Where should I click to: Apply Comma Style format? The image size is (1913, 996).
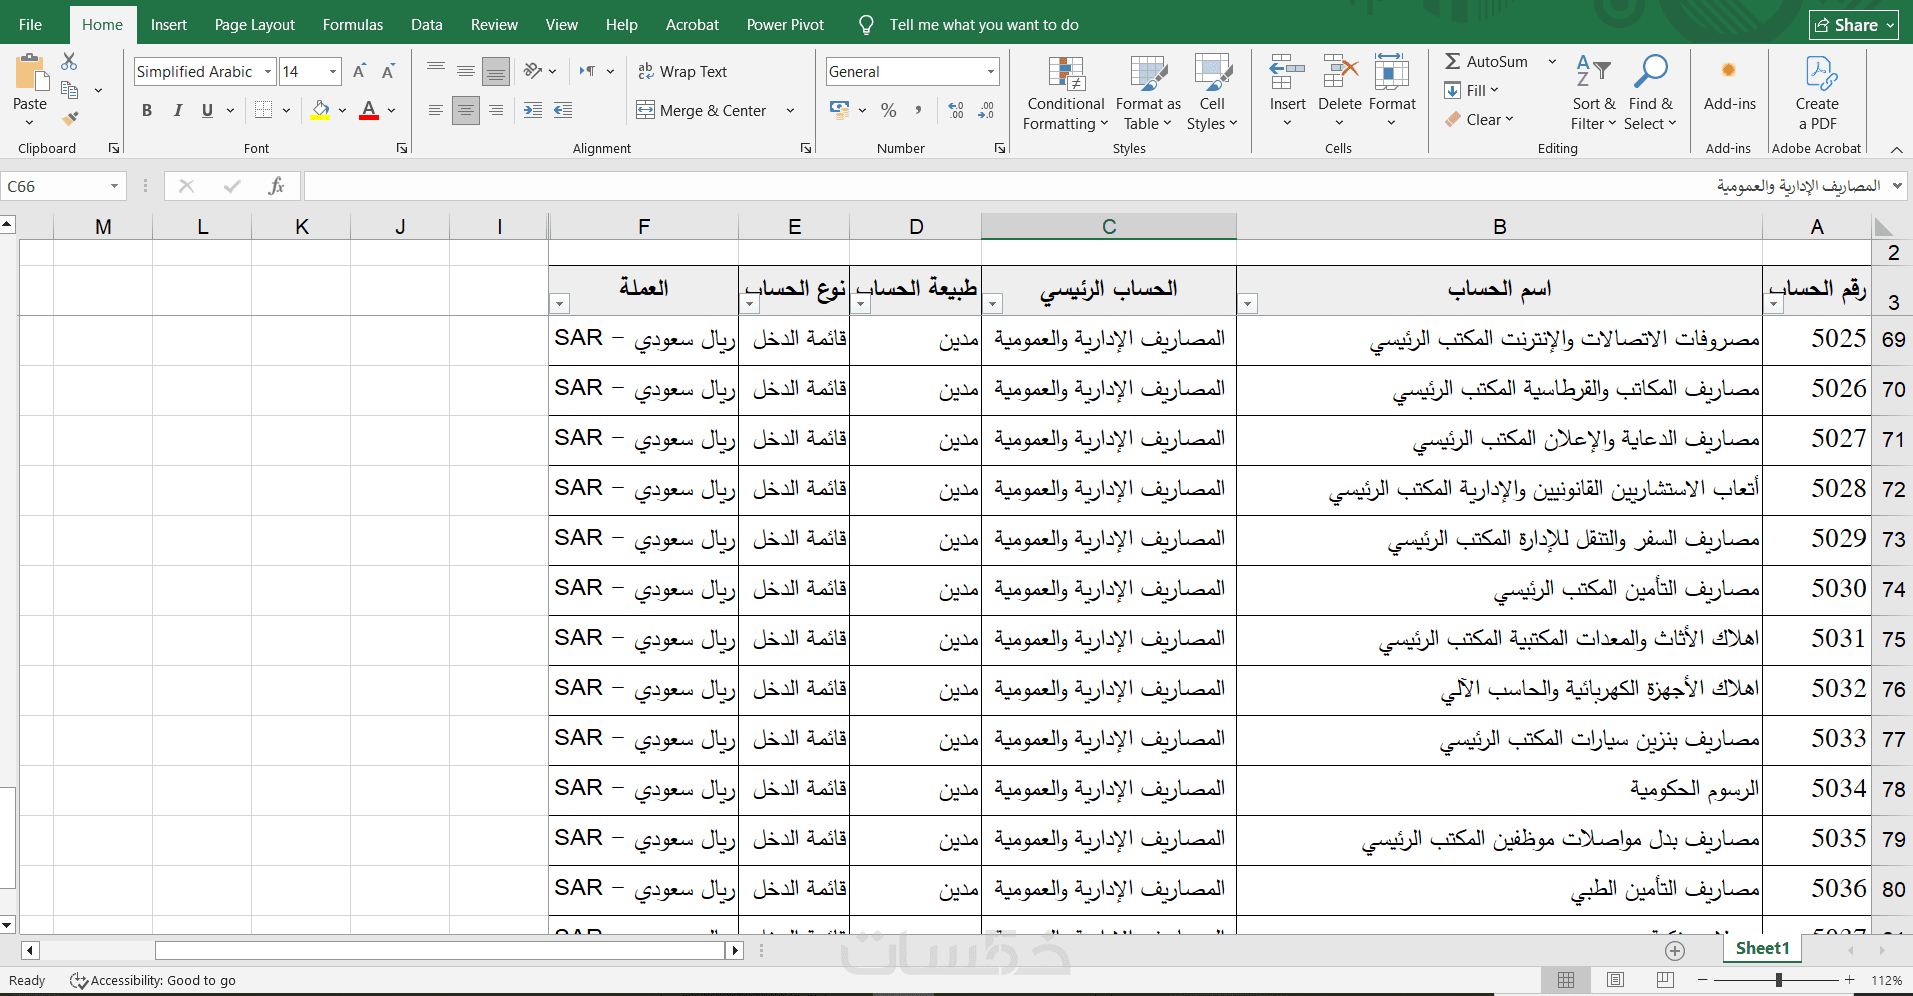click(x=918, y=110)
